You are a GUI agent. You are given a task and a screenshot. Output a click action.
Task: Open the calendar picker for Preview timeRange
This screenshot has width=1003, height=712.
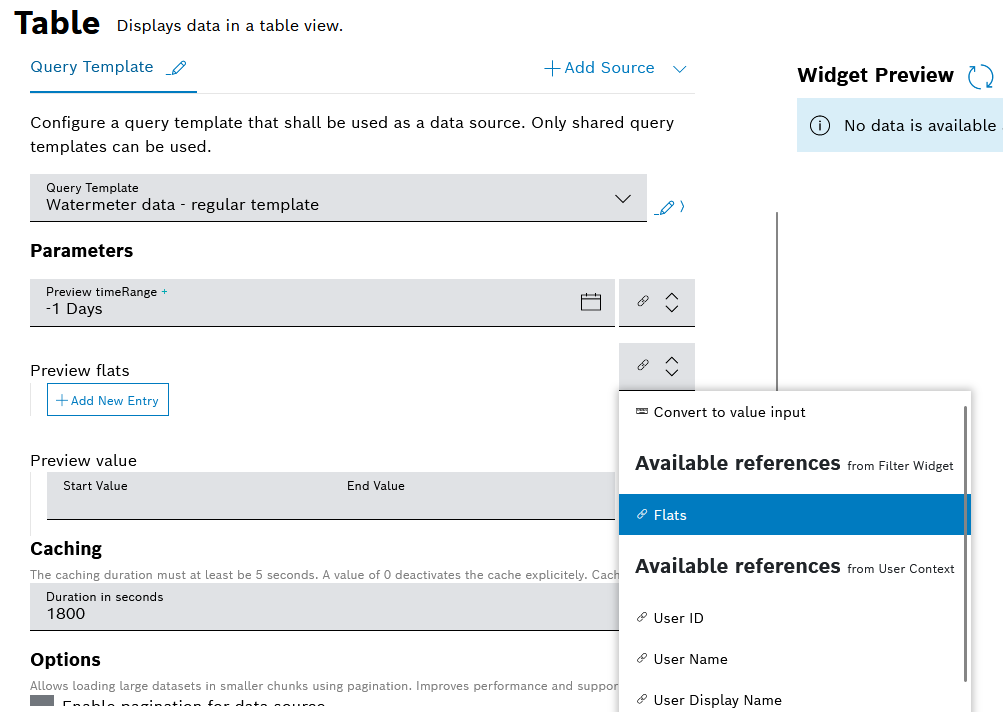591,302
